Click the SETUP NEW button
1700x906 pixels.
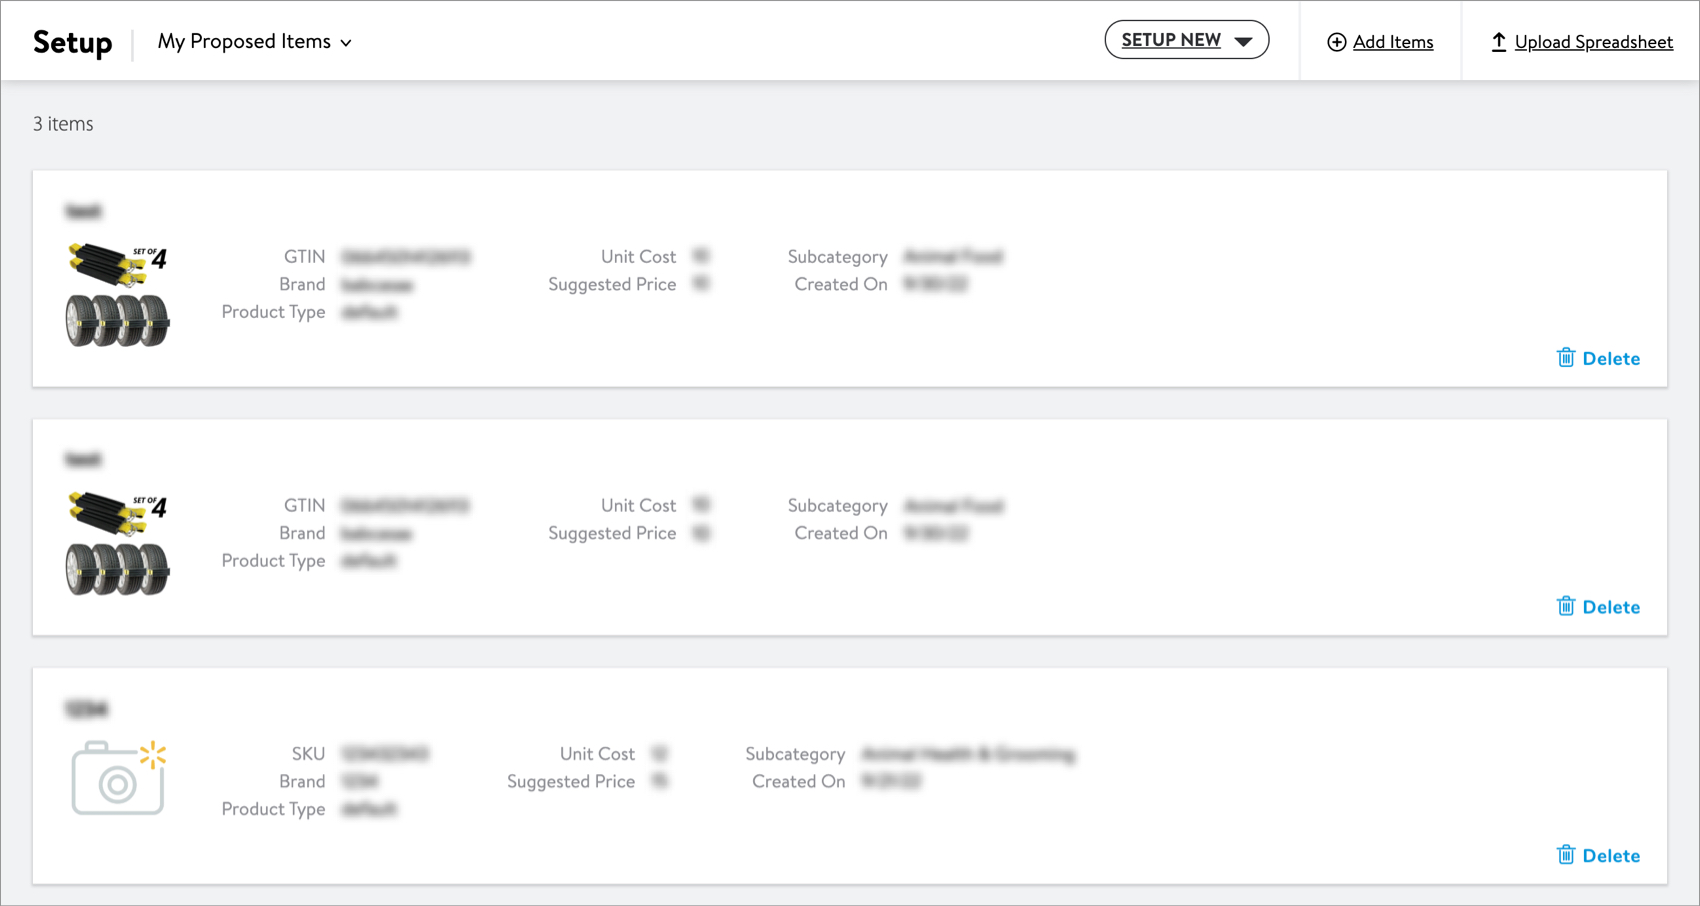[1186, 40]
